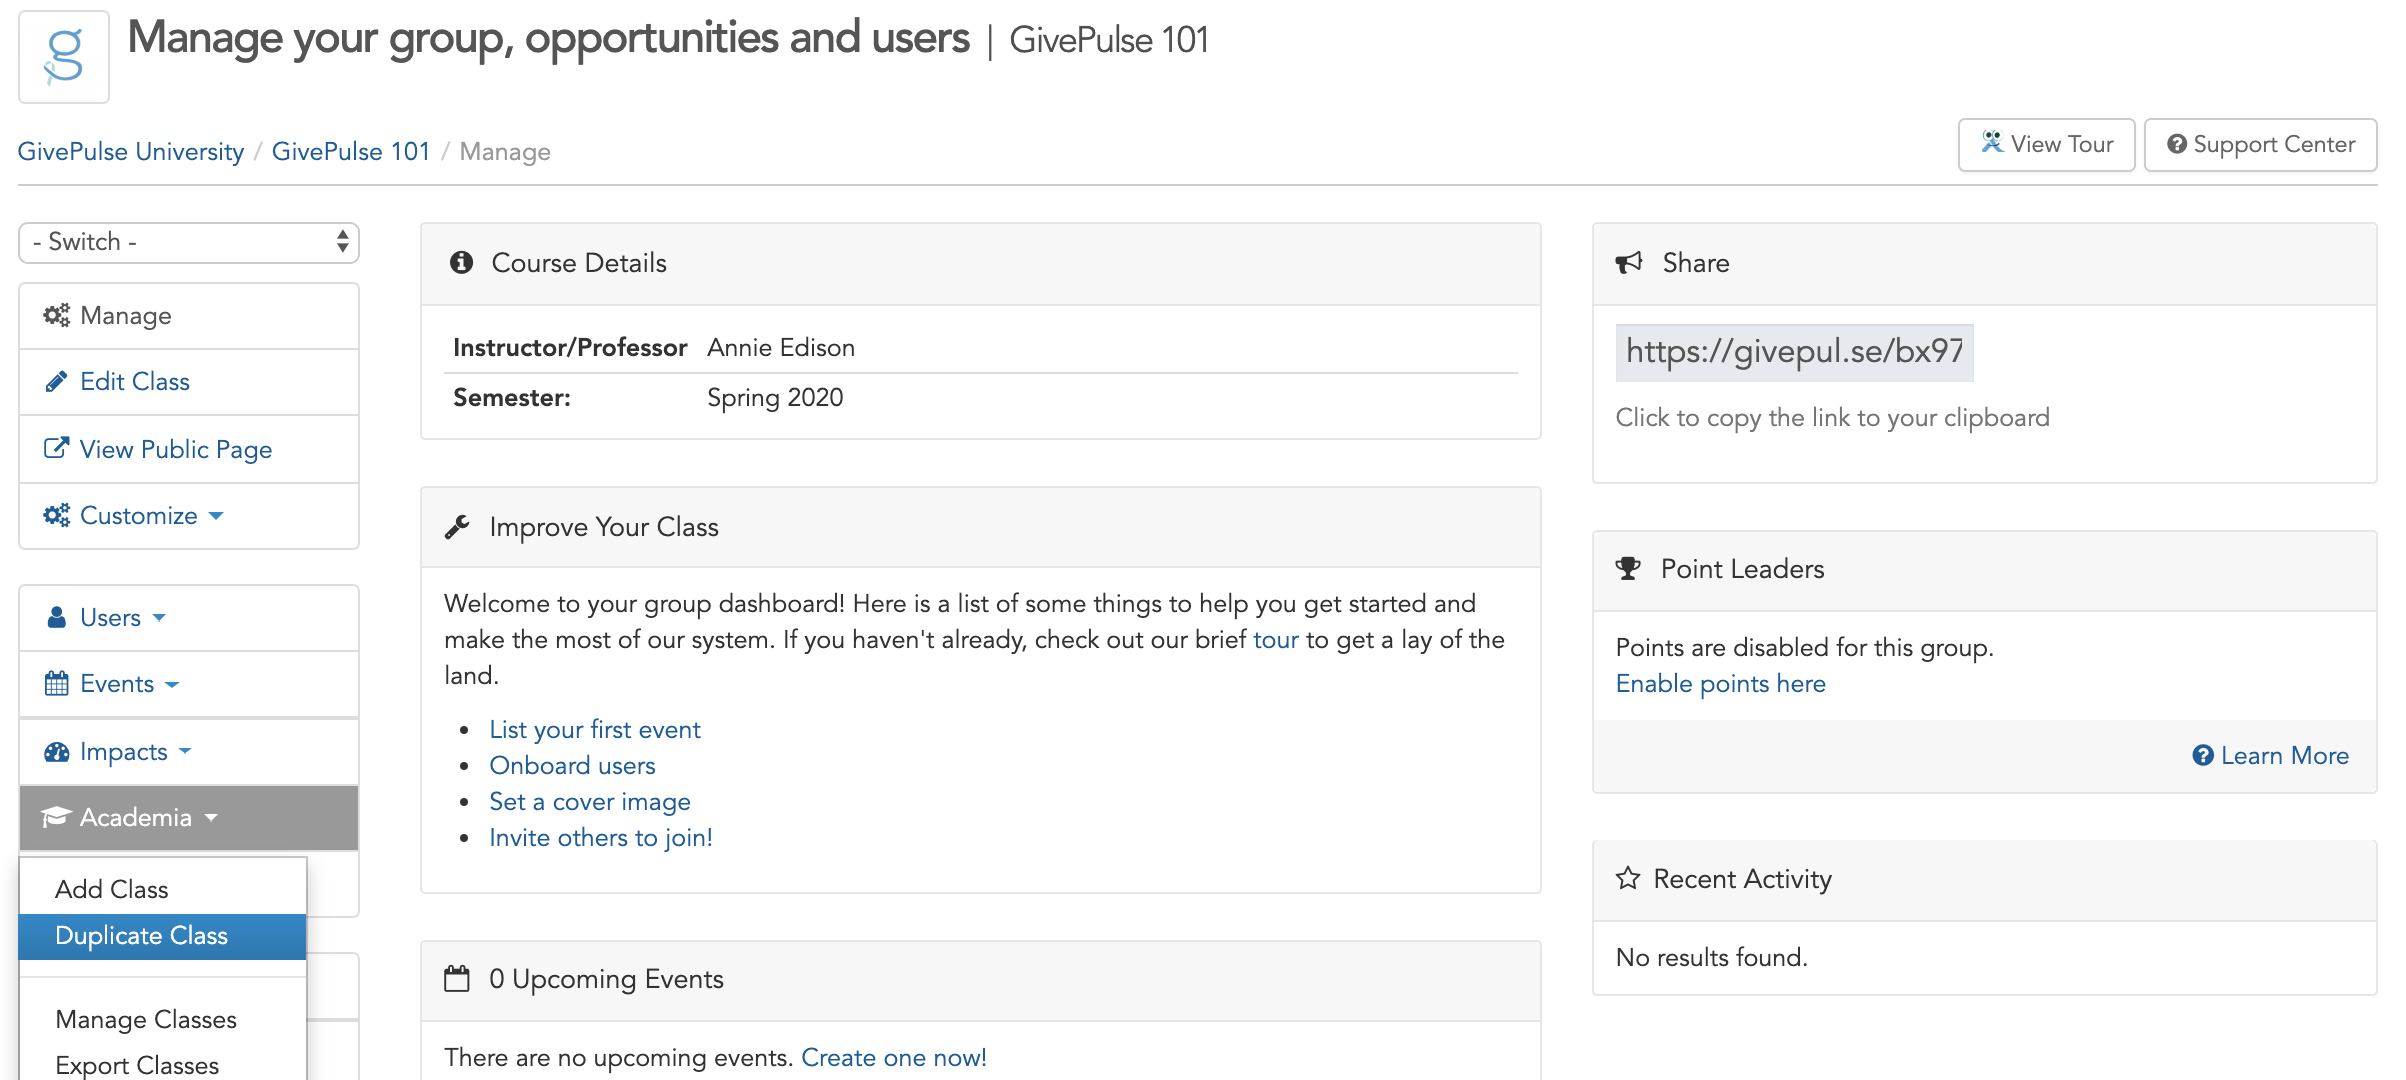Screen dimensions: 2406x1080
Task: Click Set a cover image link
Action: (589, 802)
